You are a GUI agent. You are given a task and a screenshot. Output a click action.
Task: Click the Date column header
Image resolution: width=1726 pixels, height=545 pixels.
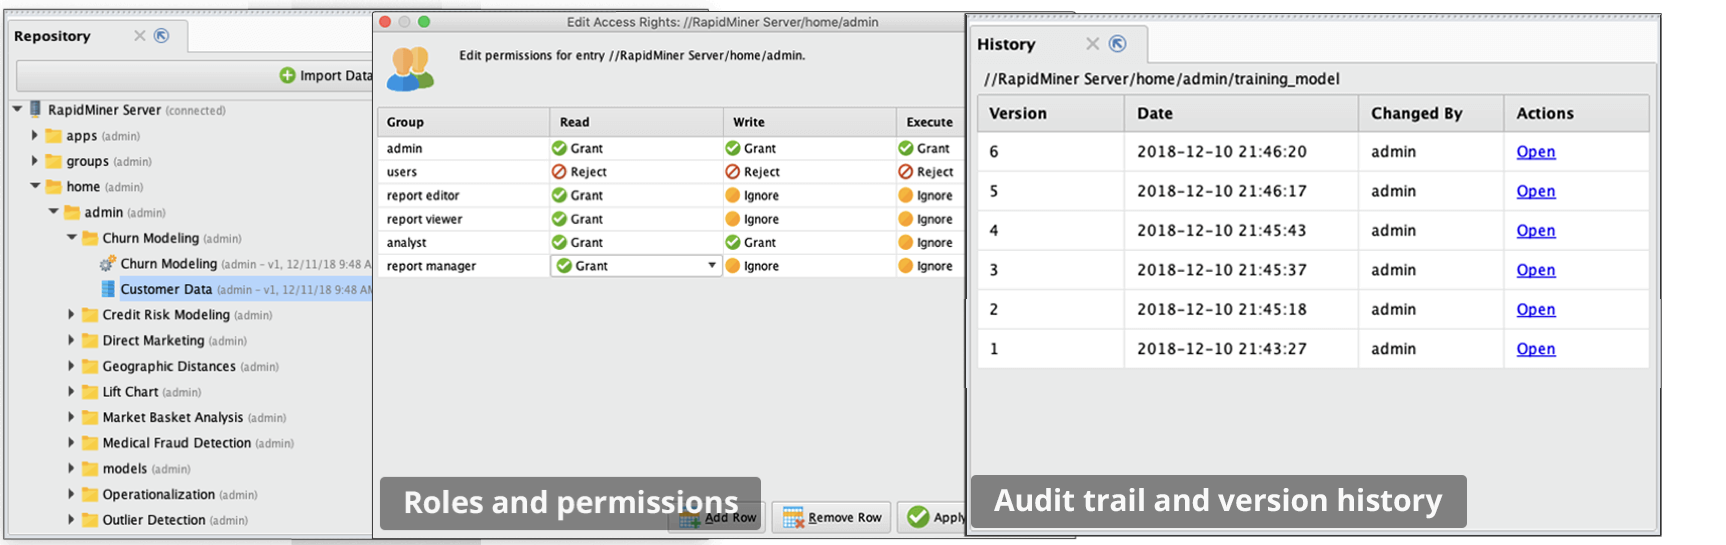pos(1155,114)
